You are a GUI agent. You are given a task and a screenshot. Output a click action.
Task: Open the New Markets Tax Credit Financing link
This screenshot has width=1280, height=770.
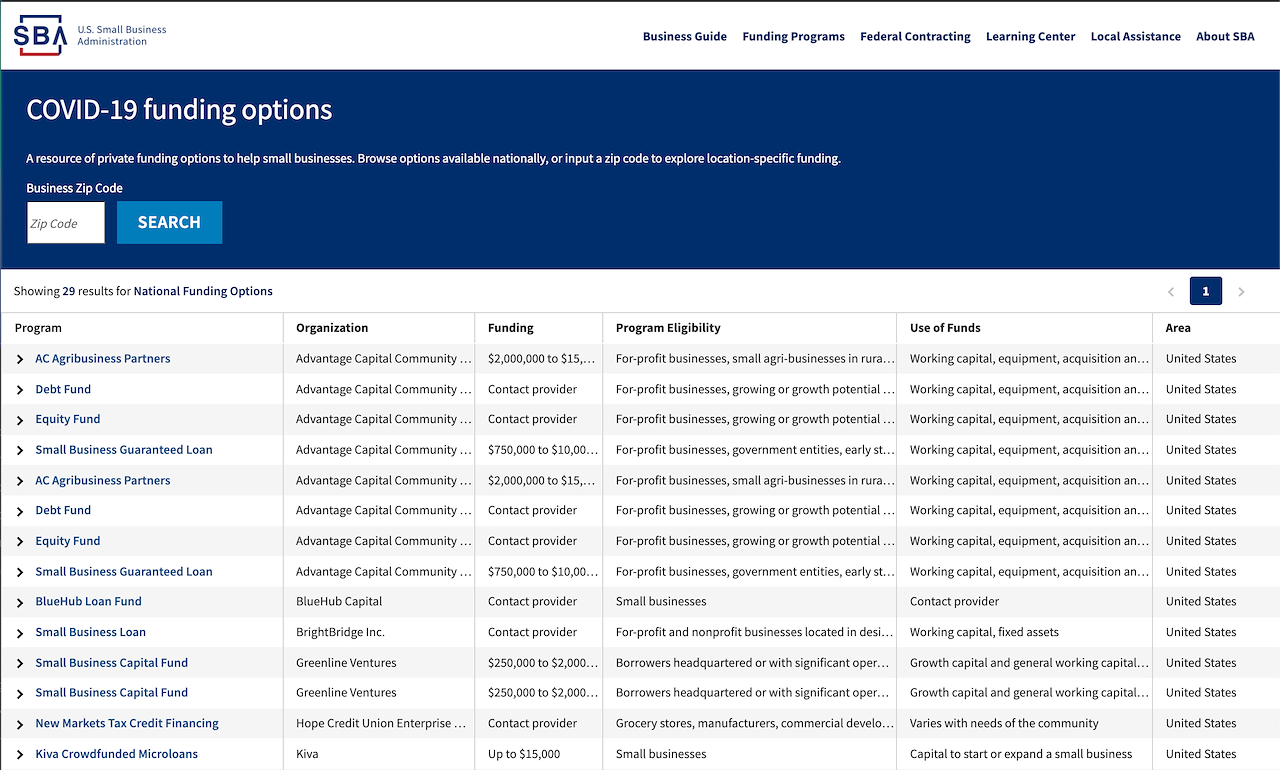[127, 723]
